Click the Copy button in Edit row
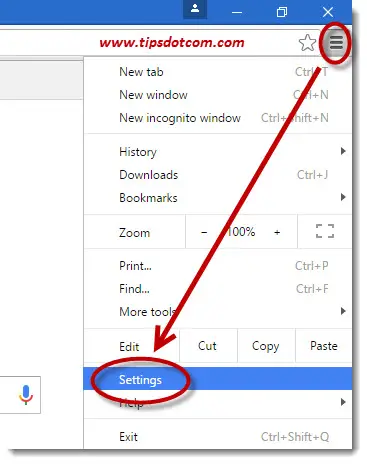This screenshot has width=367, height=464. (266, 346)
